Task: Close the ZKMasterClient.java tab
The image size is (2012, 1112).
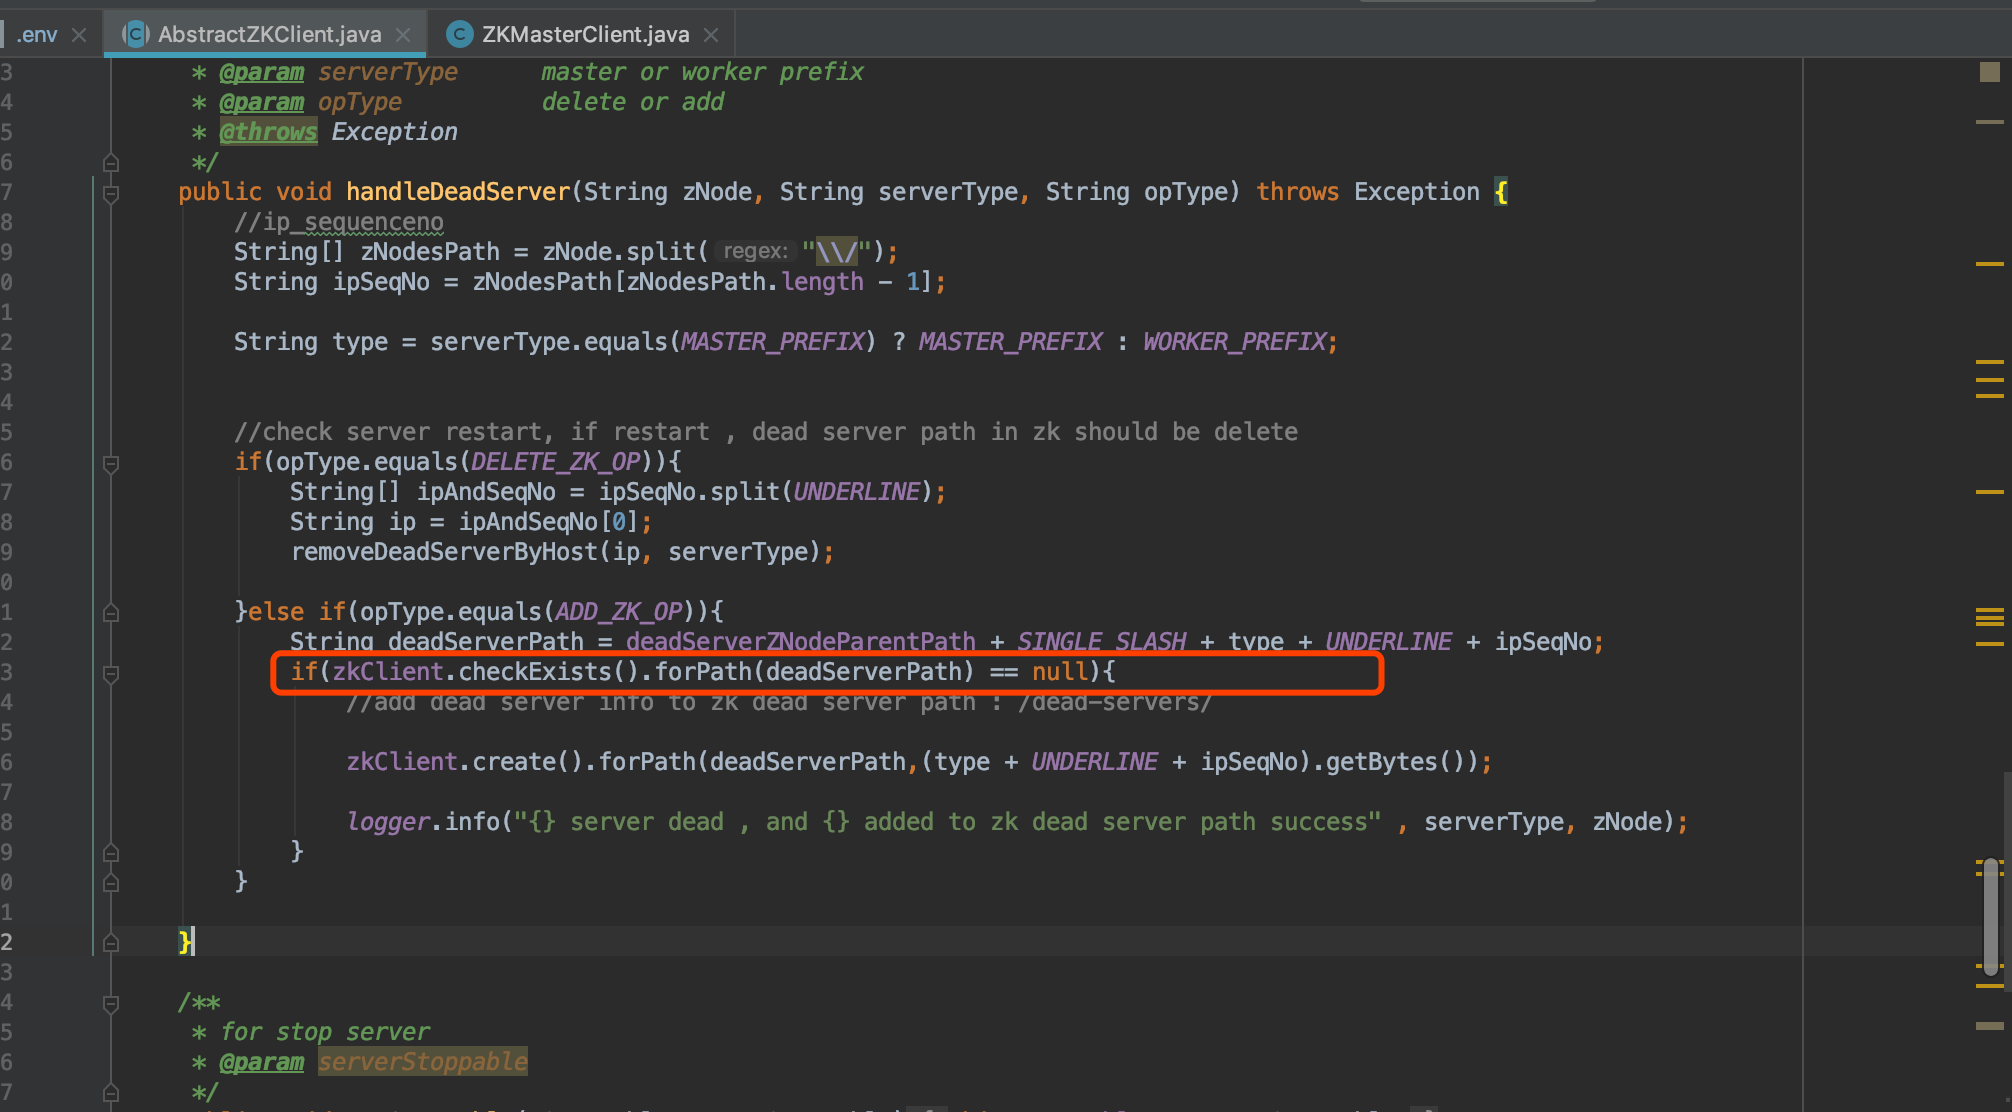Action: 710,33
